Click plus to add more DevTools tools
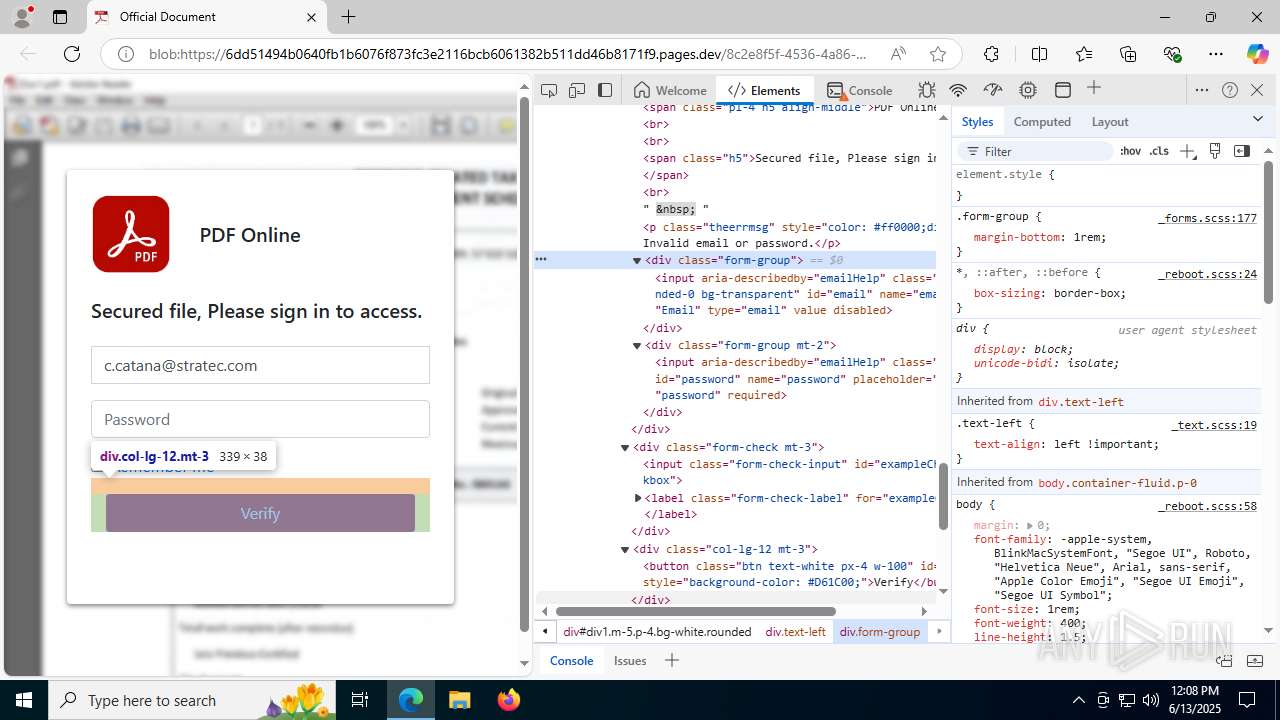The height and width of the screenshot is (720, 1280). coord(1094,88)
